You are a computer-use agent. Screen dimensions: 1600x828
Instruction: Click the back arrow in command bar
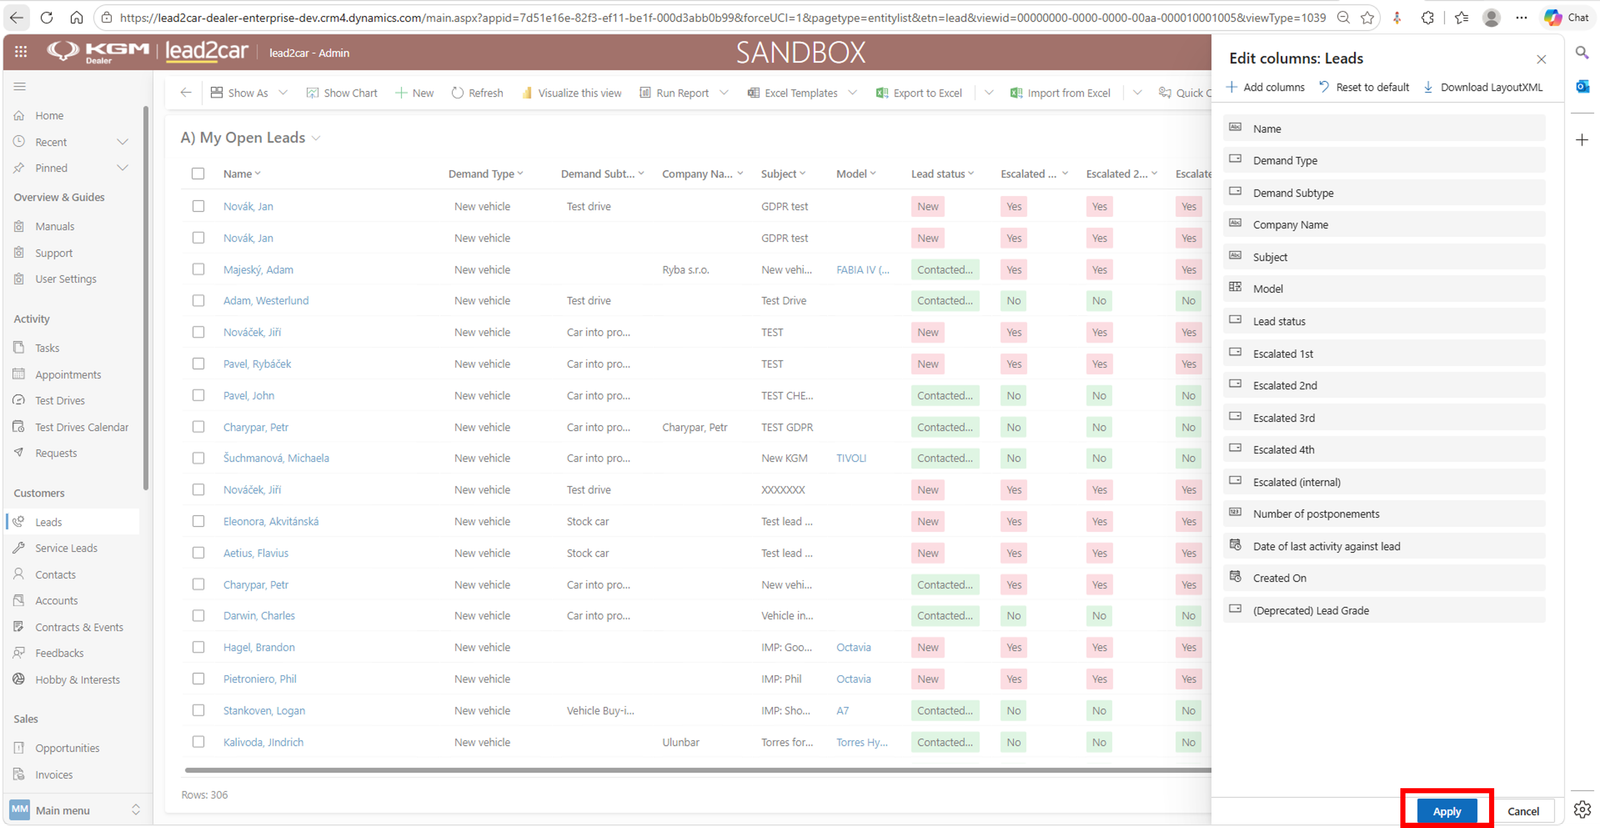tap(186, 93)
